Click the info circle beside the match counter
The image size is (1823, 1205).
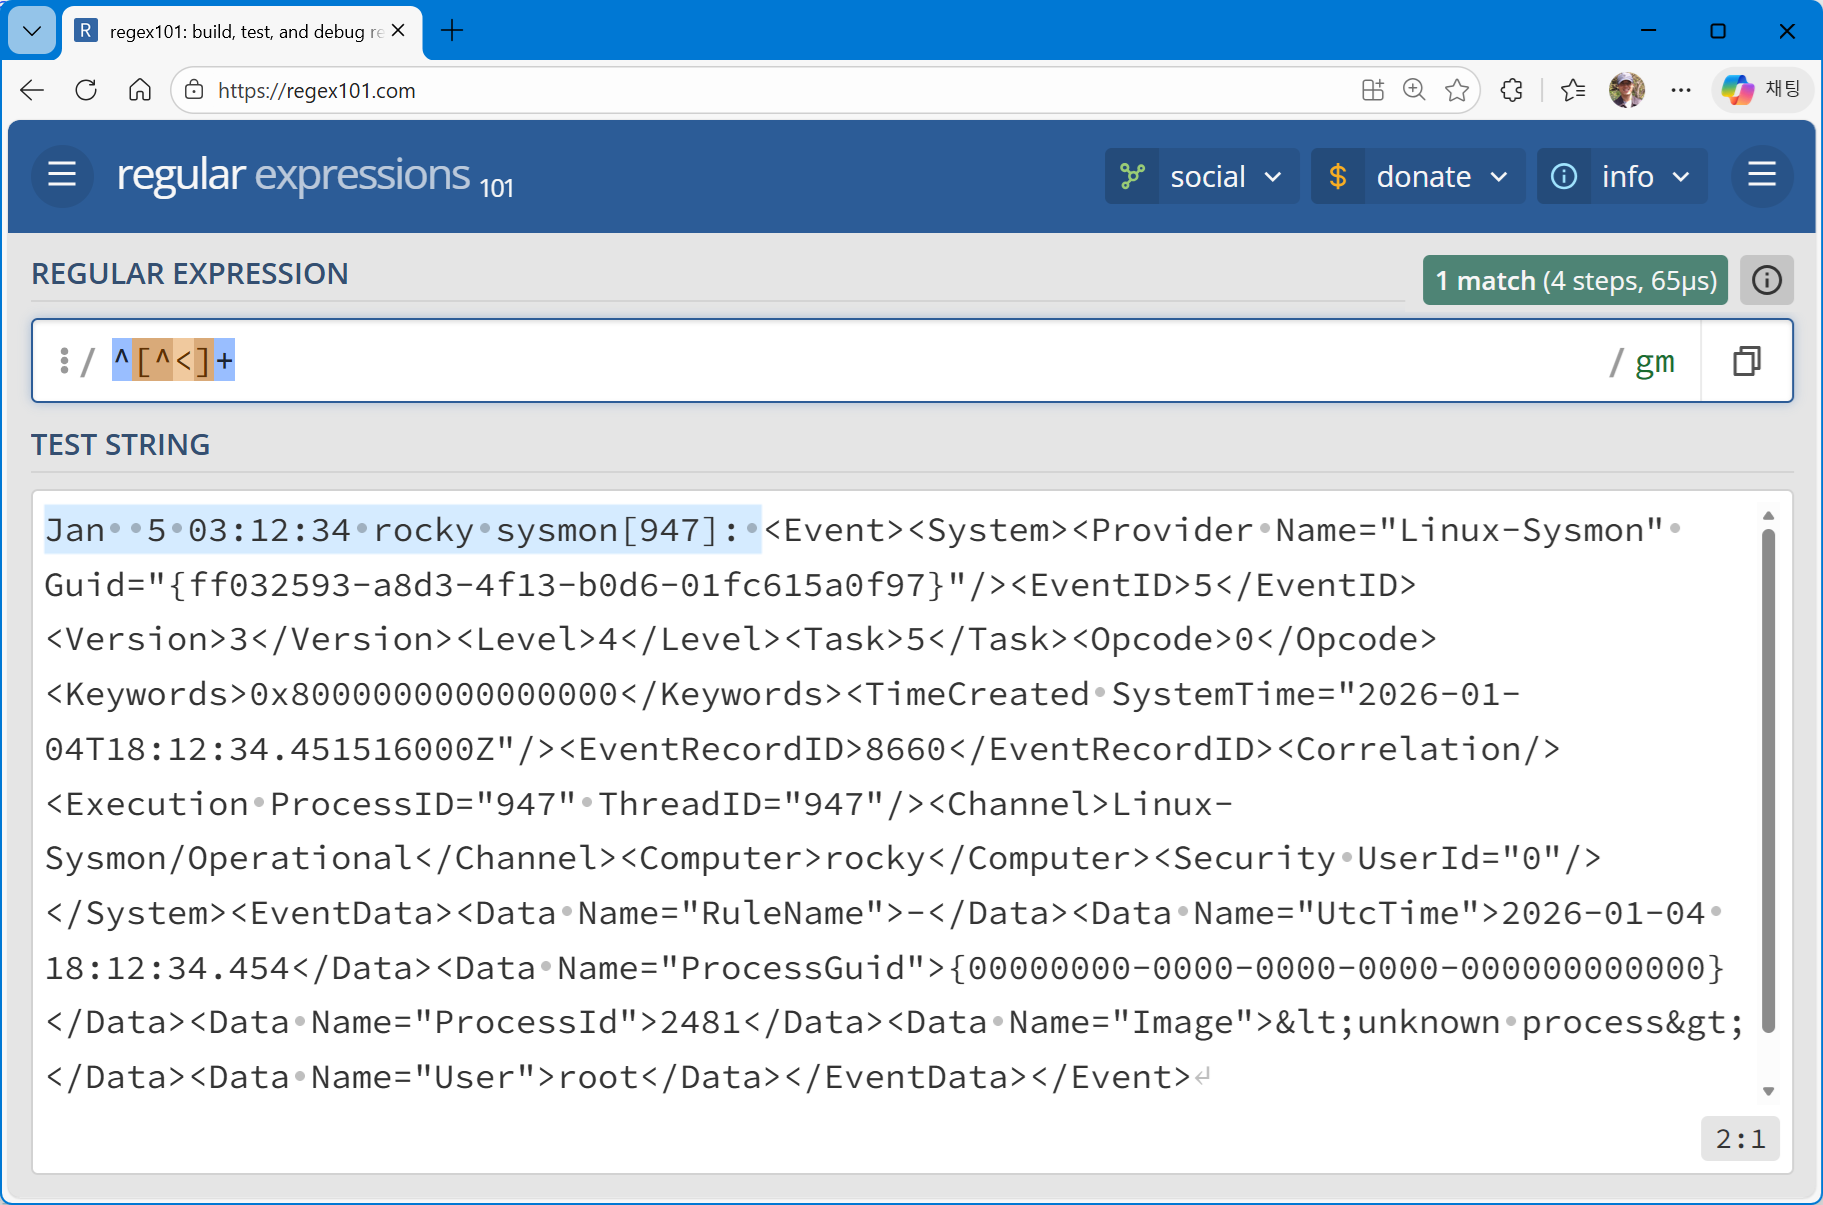coord(1766,280)
